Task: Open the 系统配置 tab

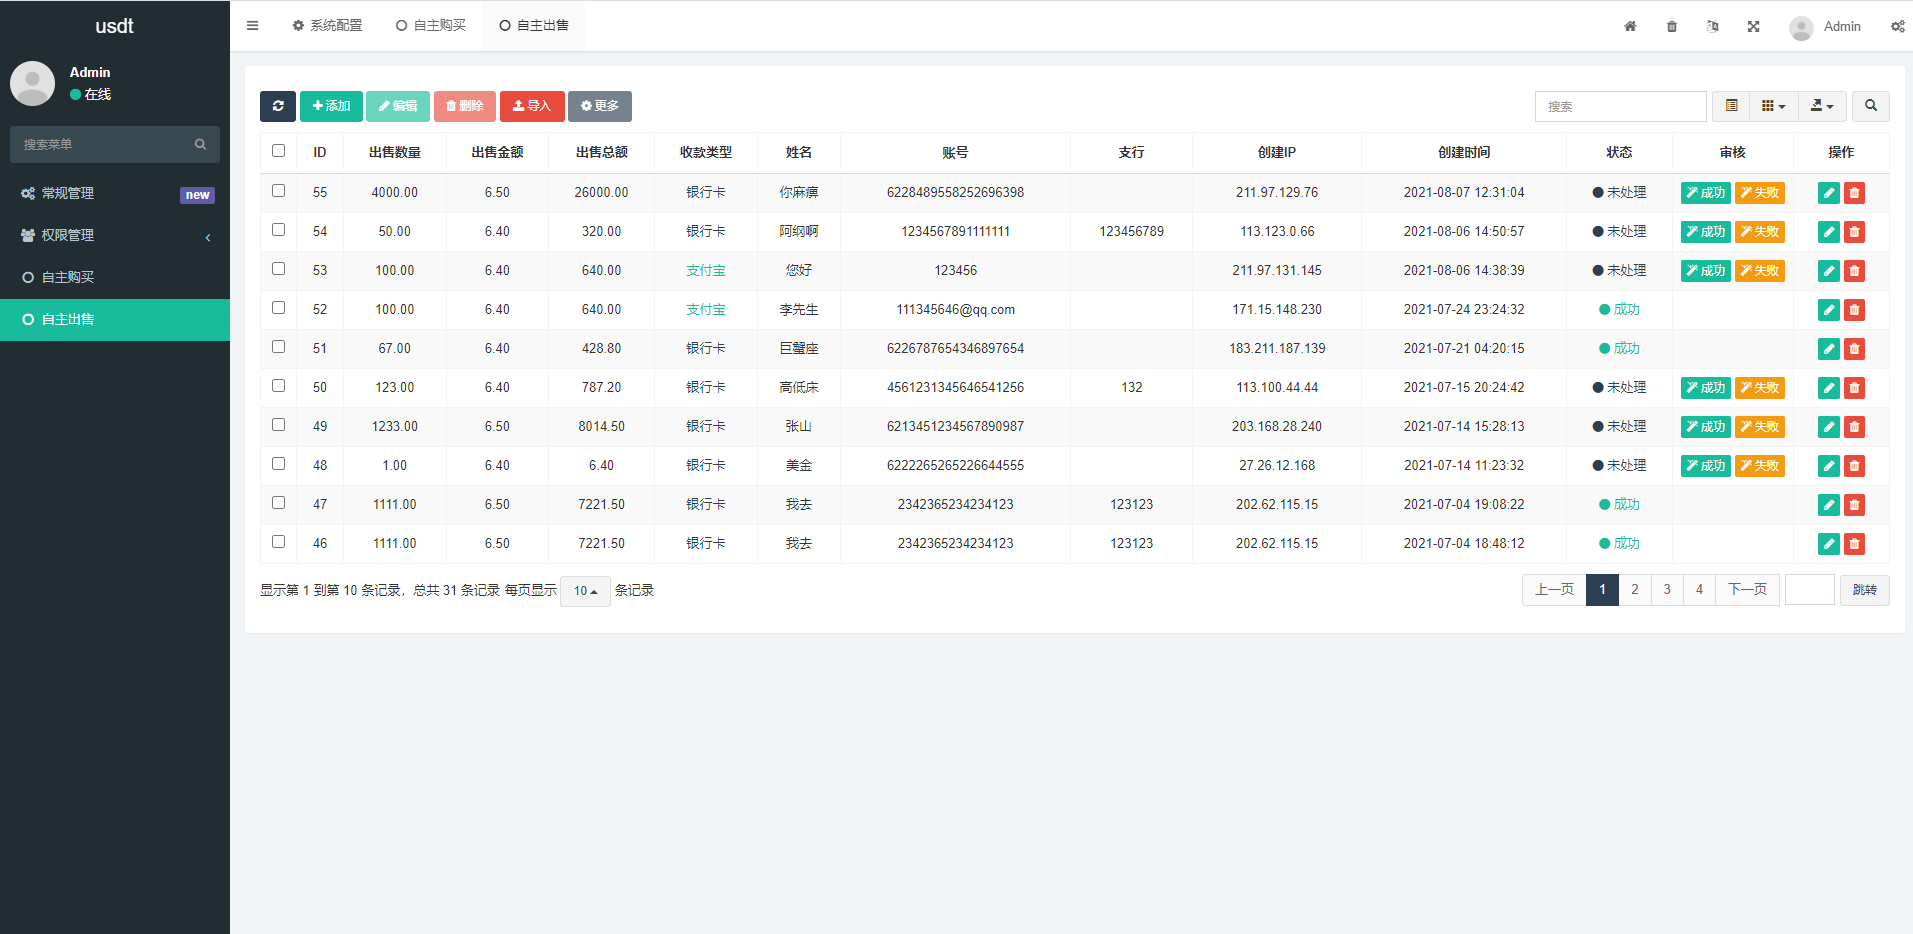Action: pos(327,25)
